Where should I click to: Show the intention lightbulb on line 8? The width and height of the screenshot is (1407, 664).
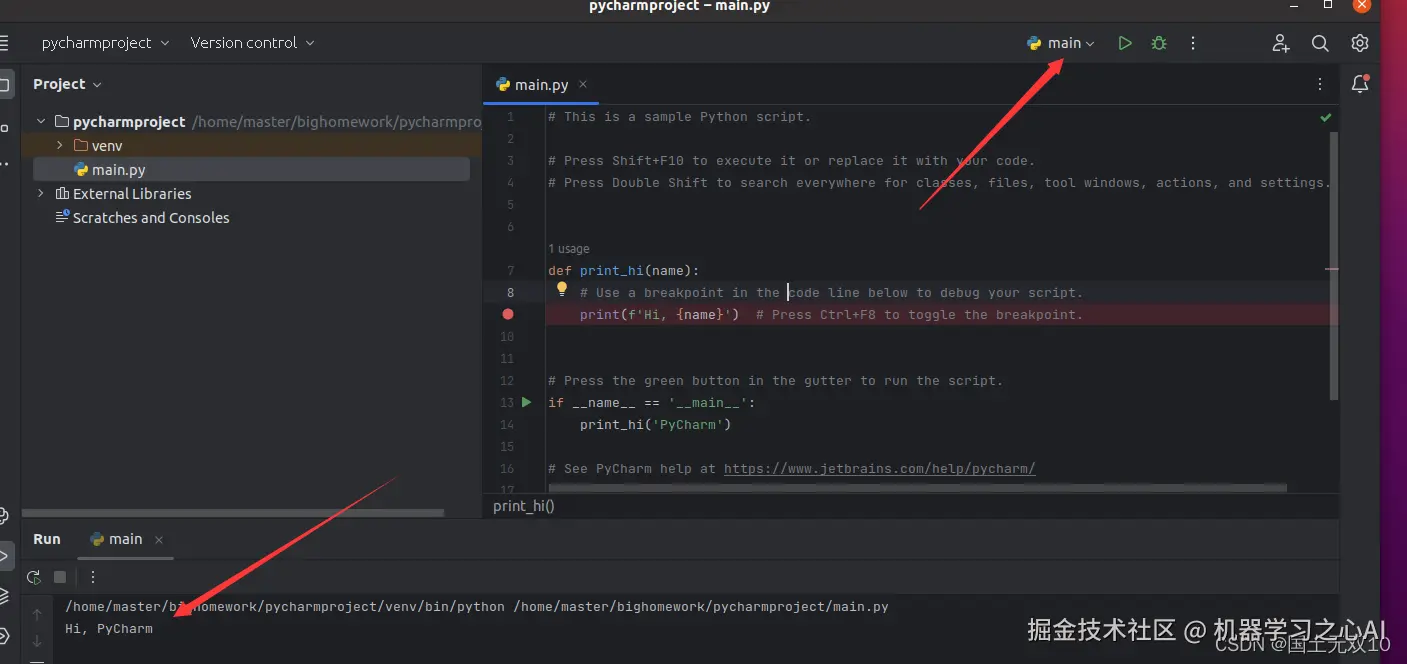(562, 289)
